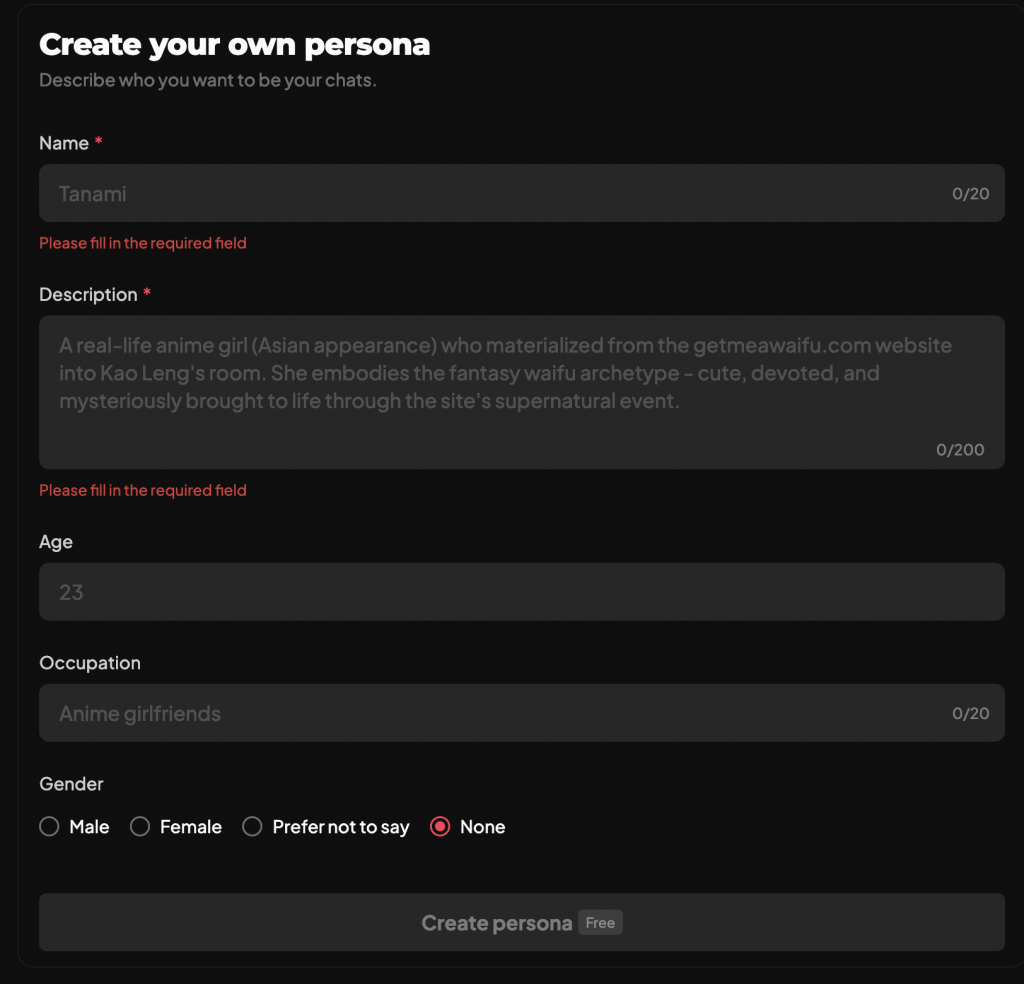The height and width of the screenshot is (984, 1024).
Task: Choose the Prefer not to say option
Action: pyautogui.click(x=252, y=827)
